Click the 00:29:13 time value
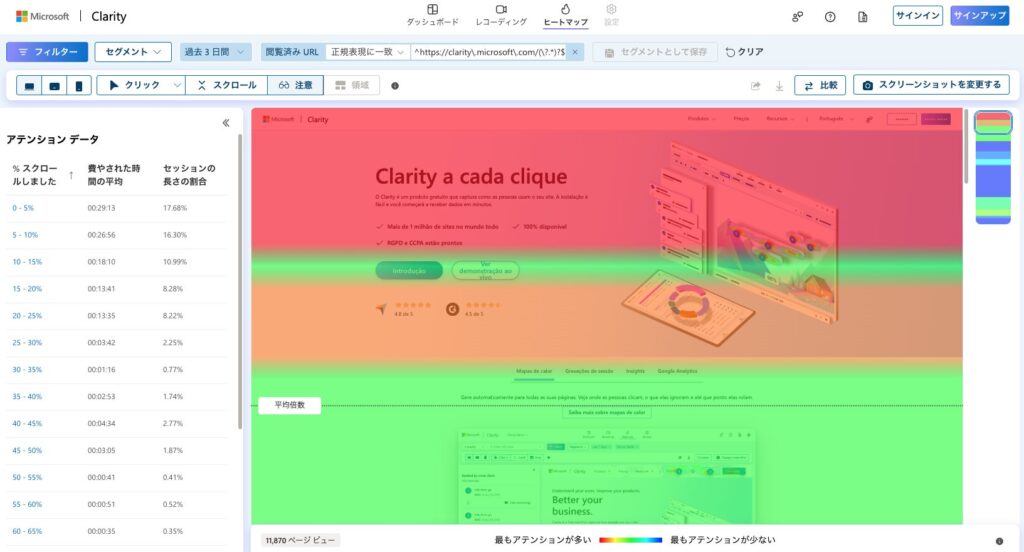Screen dimensions: 1024x552 tap(101, 208)
